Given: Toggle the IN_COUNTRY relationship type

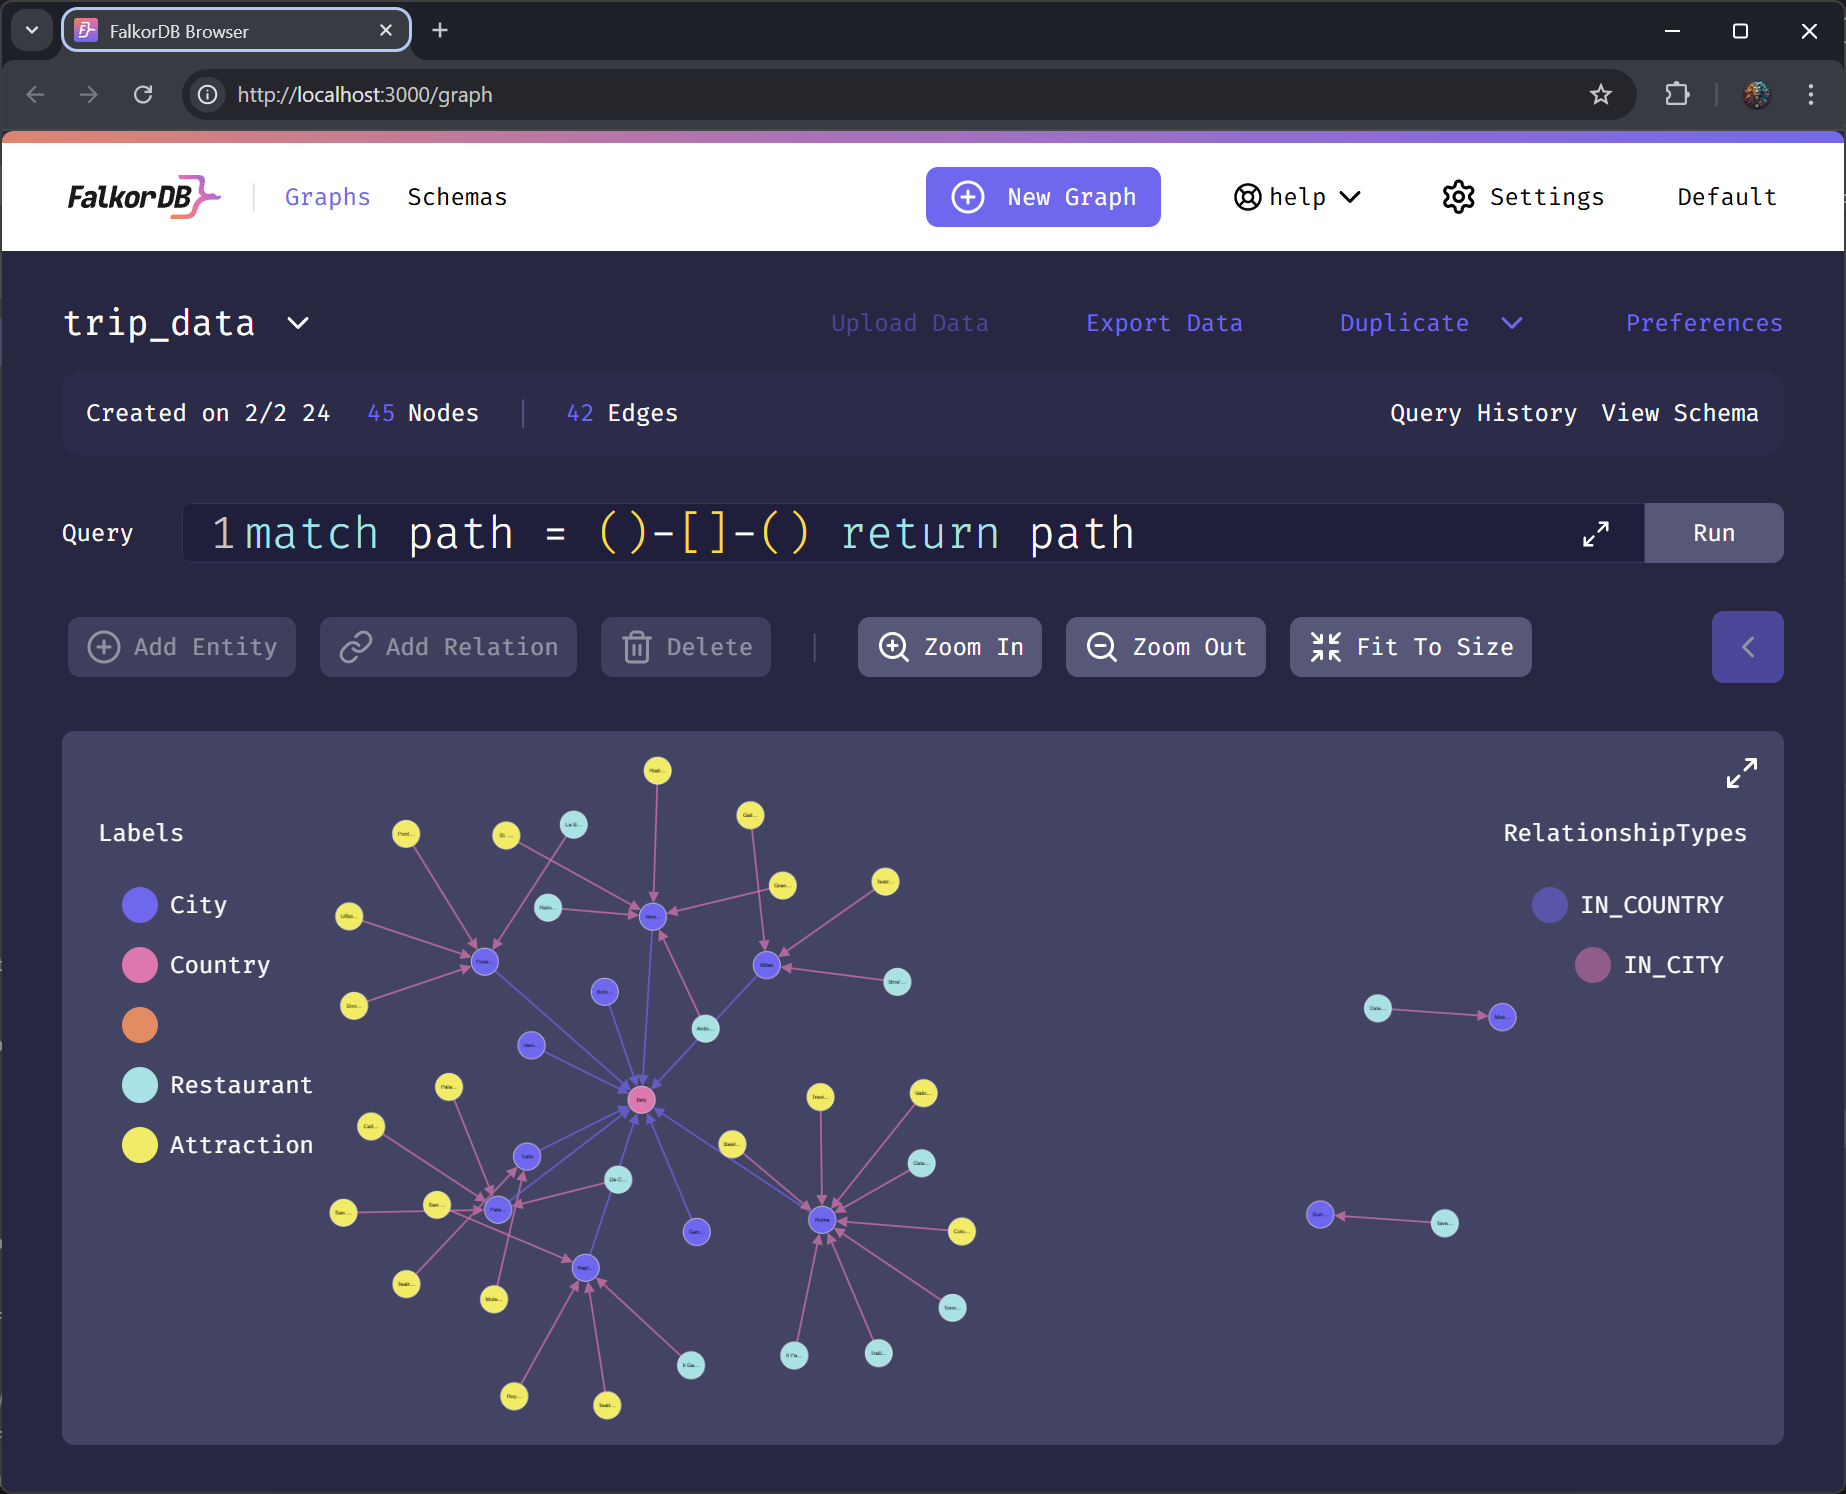Looking at the screenshot, I should point(1549,905).
